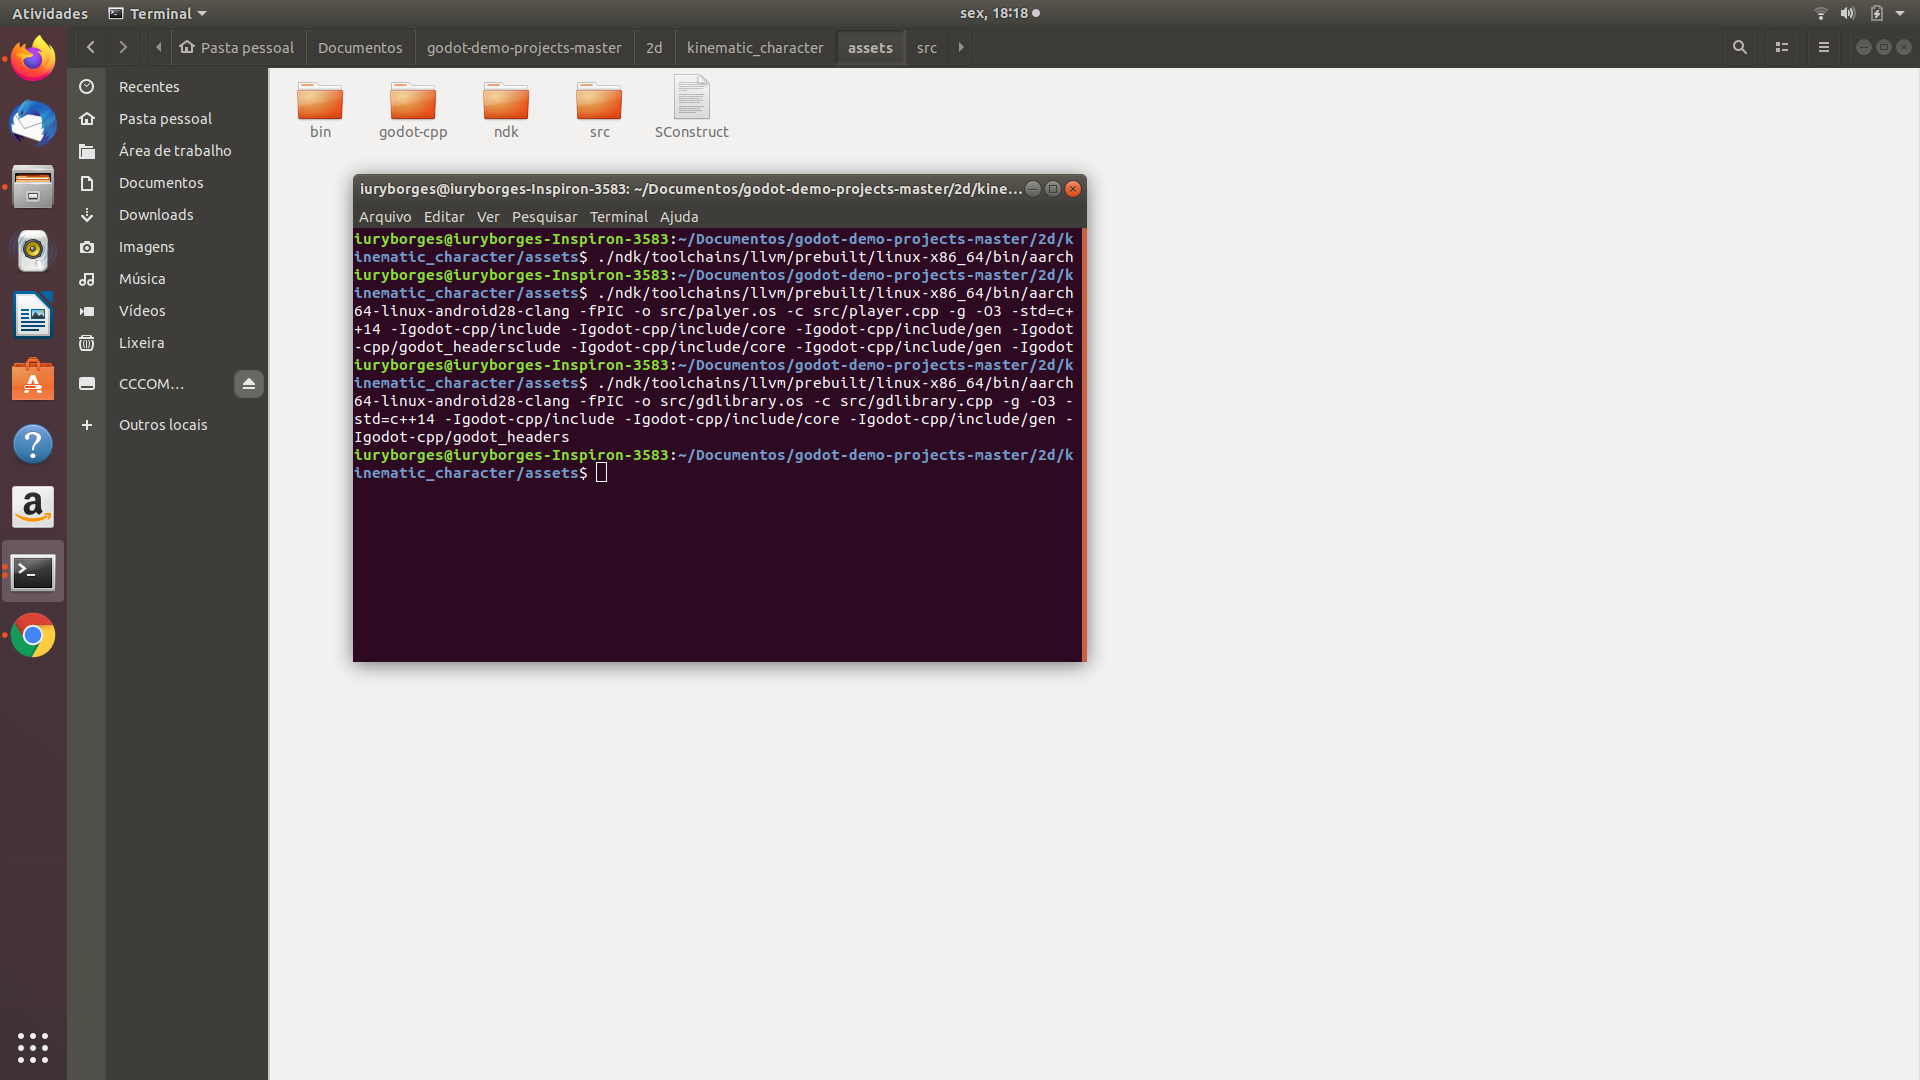Open the Terminal app menu in top bar
The width and height of the screenshot is (1920, 1080).
click(x=157, y=13)
